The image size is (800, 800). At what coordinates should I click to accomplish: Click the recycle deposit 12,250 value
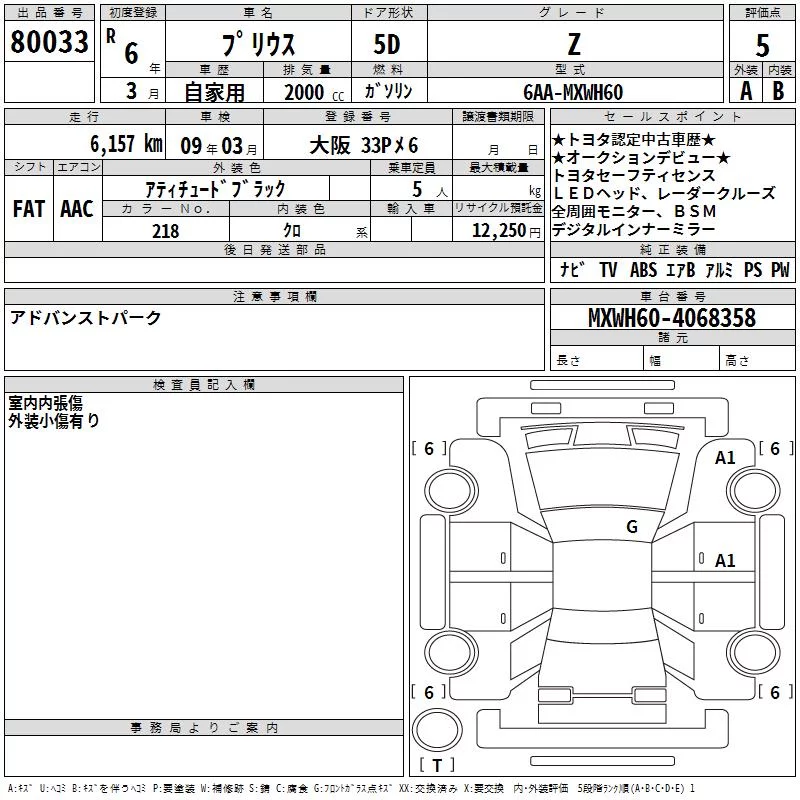click(499, 231)
